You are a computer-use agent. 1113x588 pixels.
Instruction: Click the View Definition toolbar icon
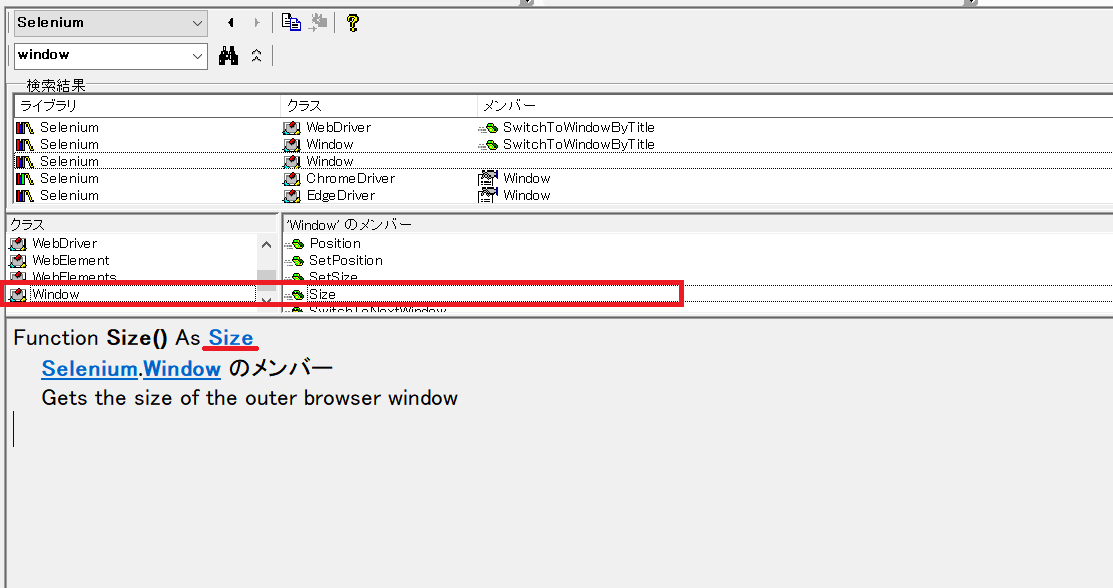click(319, 22)
